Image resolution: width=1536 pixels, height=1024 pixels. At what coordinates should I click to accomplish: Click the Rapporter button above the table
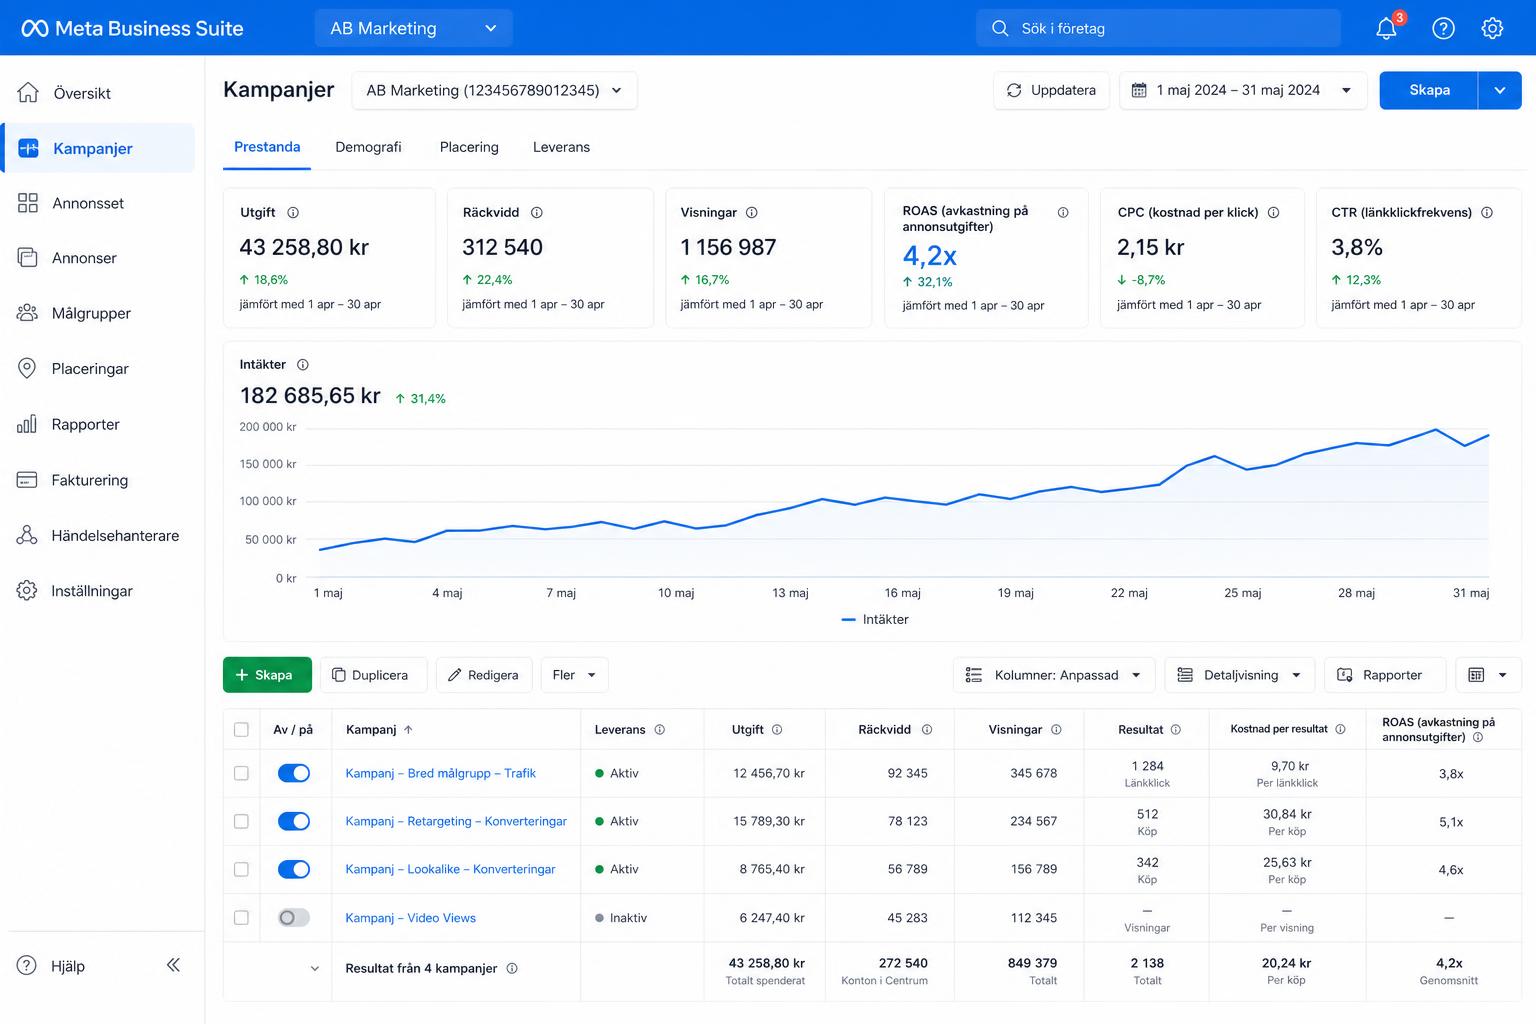point(1385,675)
